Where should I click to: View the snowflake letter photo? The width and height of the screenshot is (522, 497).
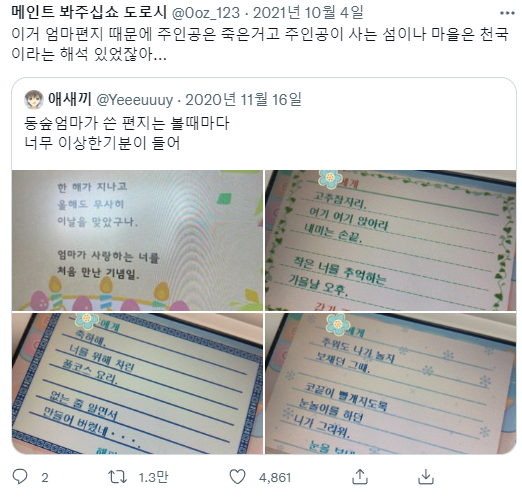coord(390,383)
